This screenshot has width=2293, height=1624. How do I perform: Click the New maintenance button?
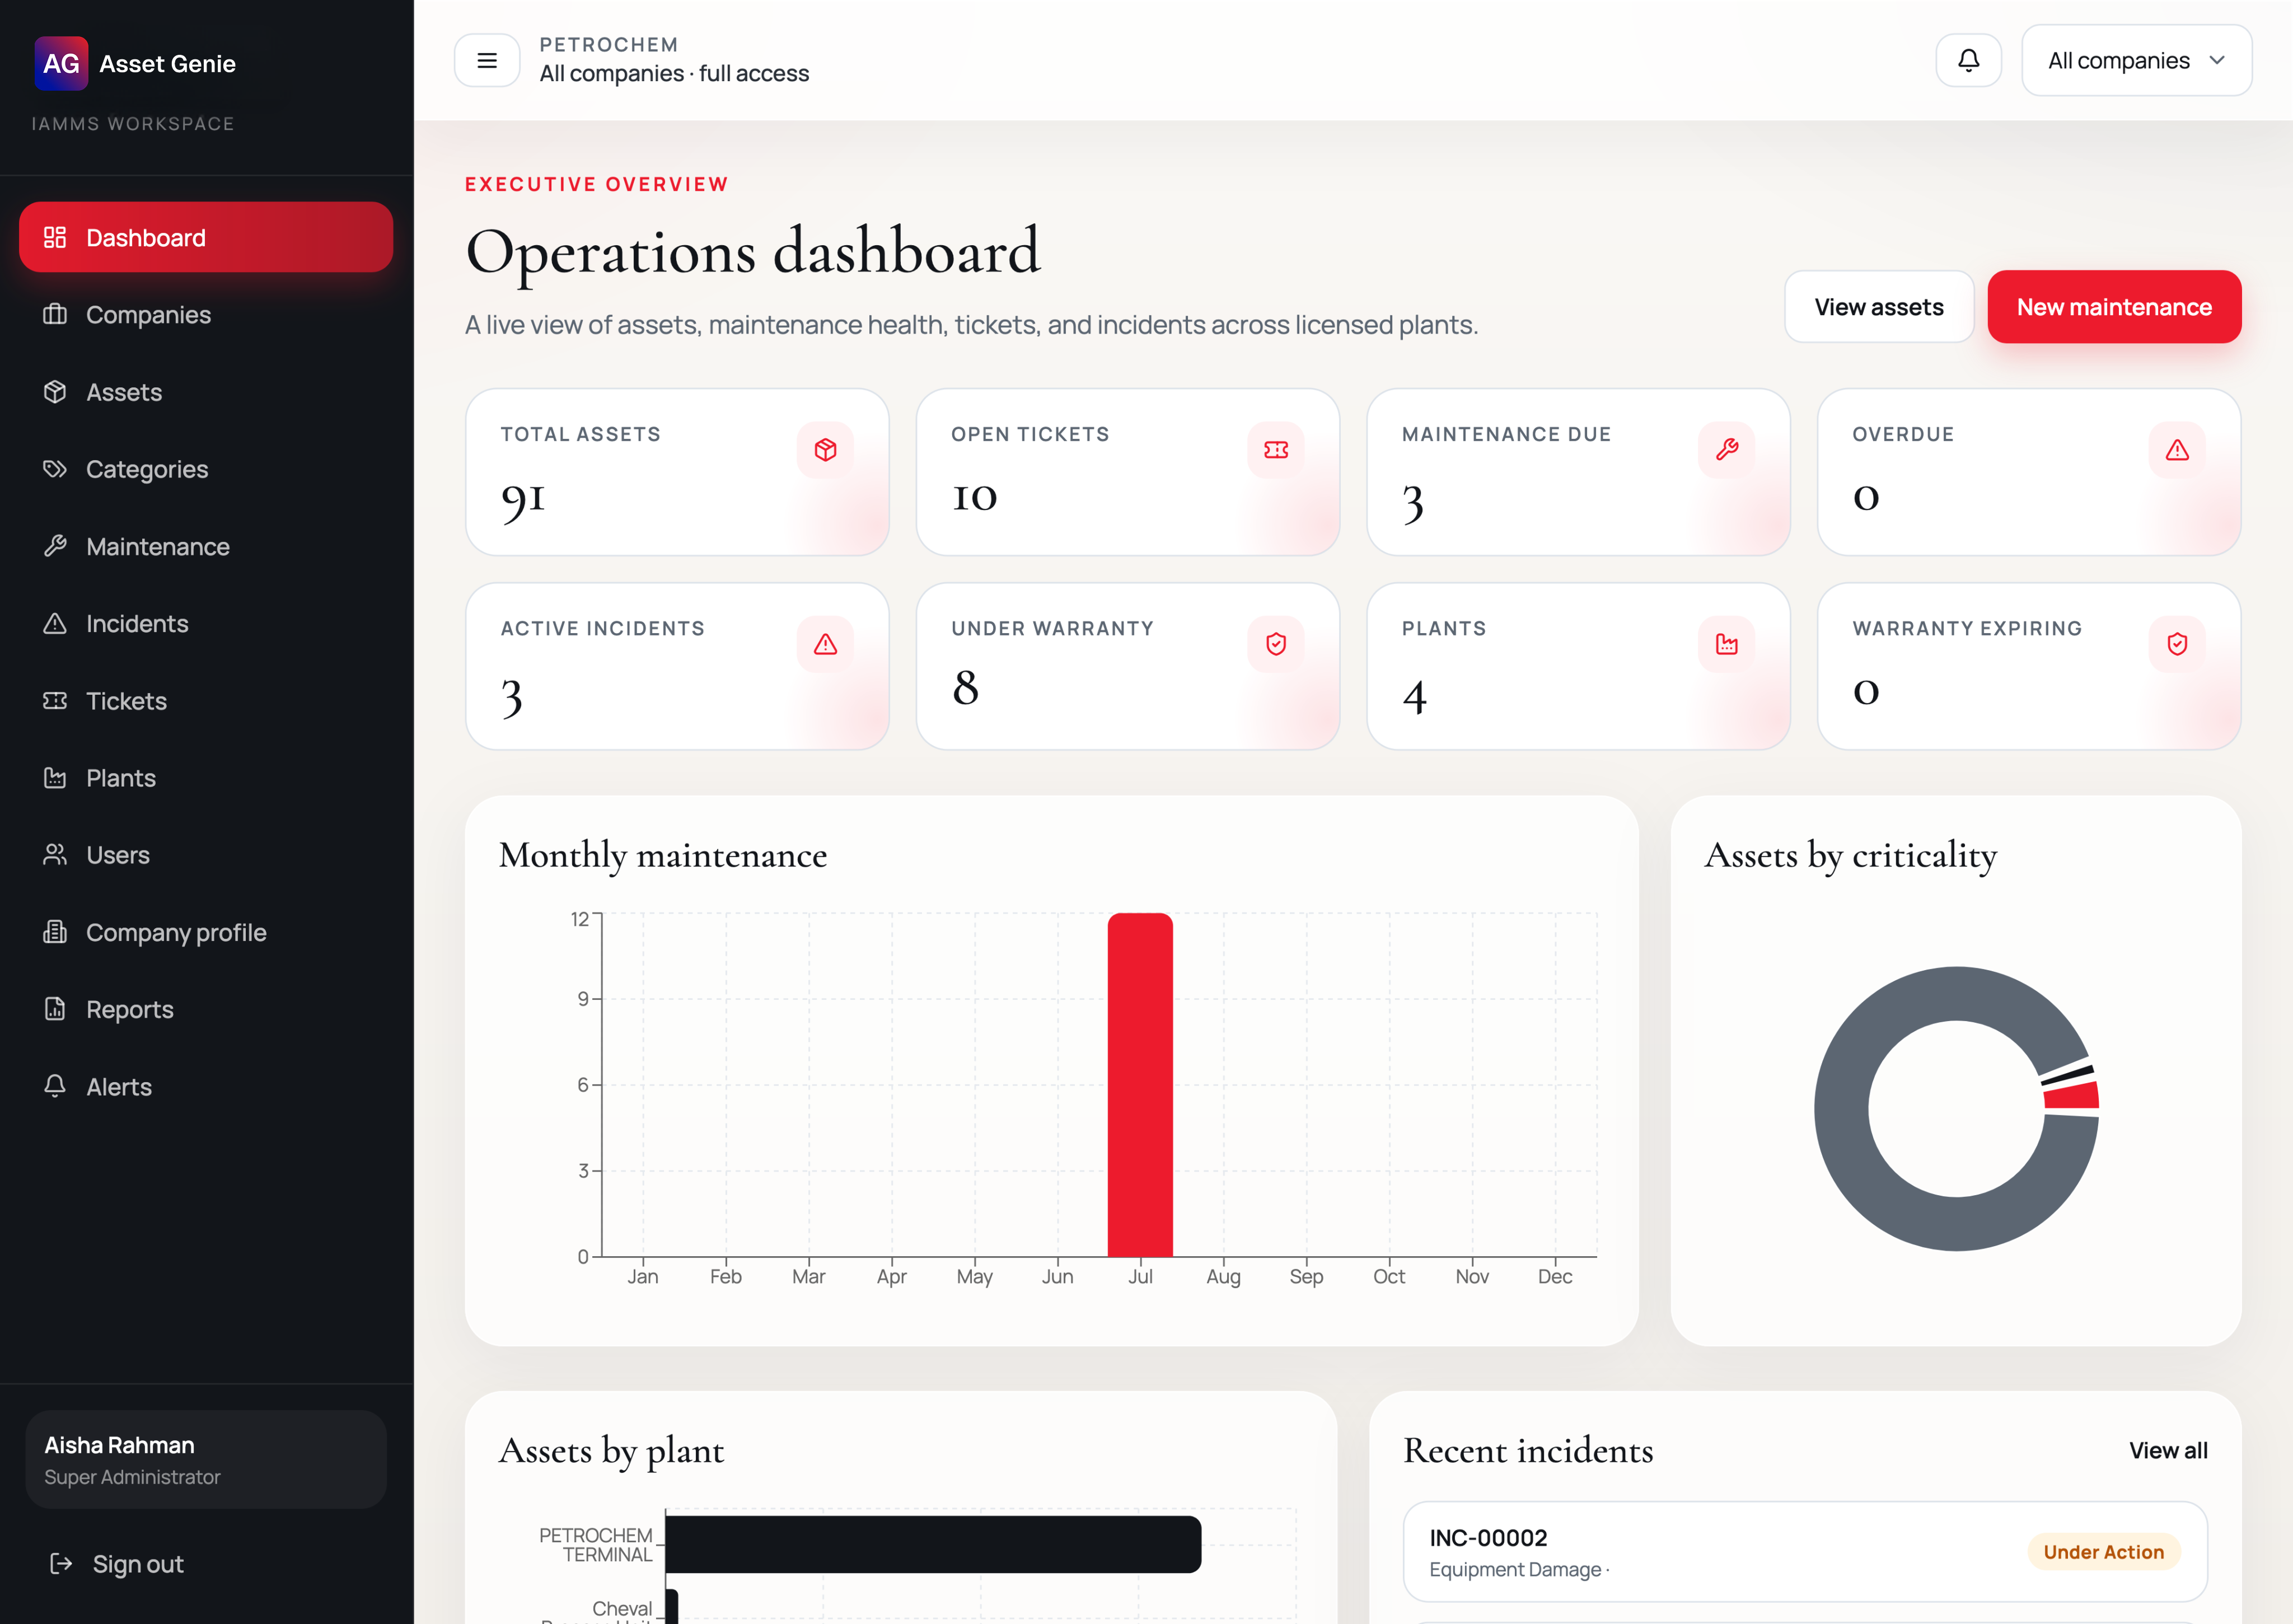click(2114, 307)
